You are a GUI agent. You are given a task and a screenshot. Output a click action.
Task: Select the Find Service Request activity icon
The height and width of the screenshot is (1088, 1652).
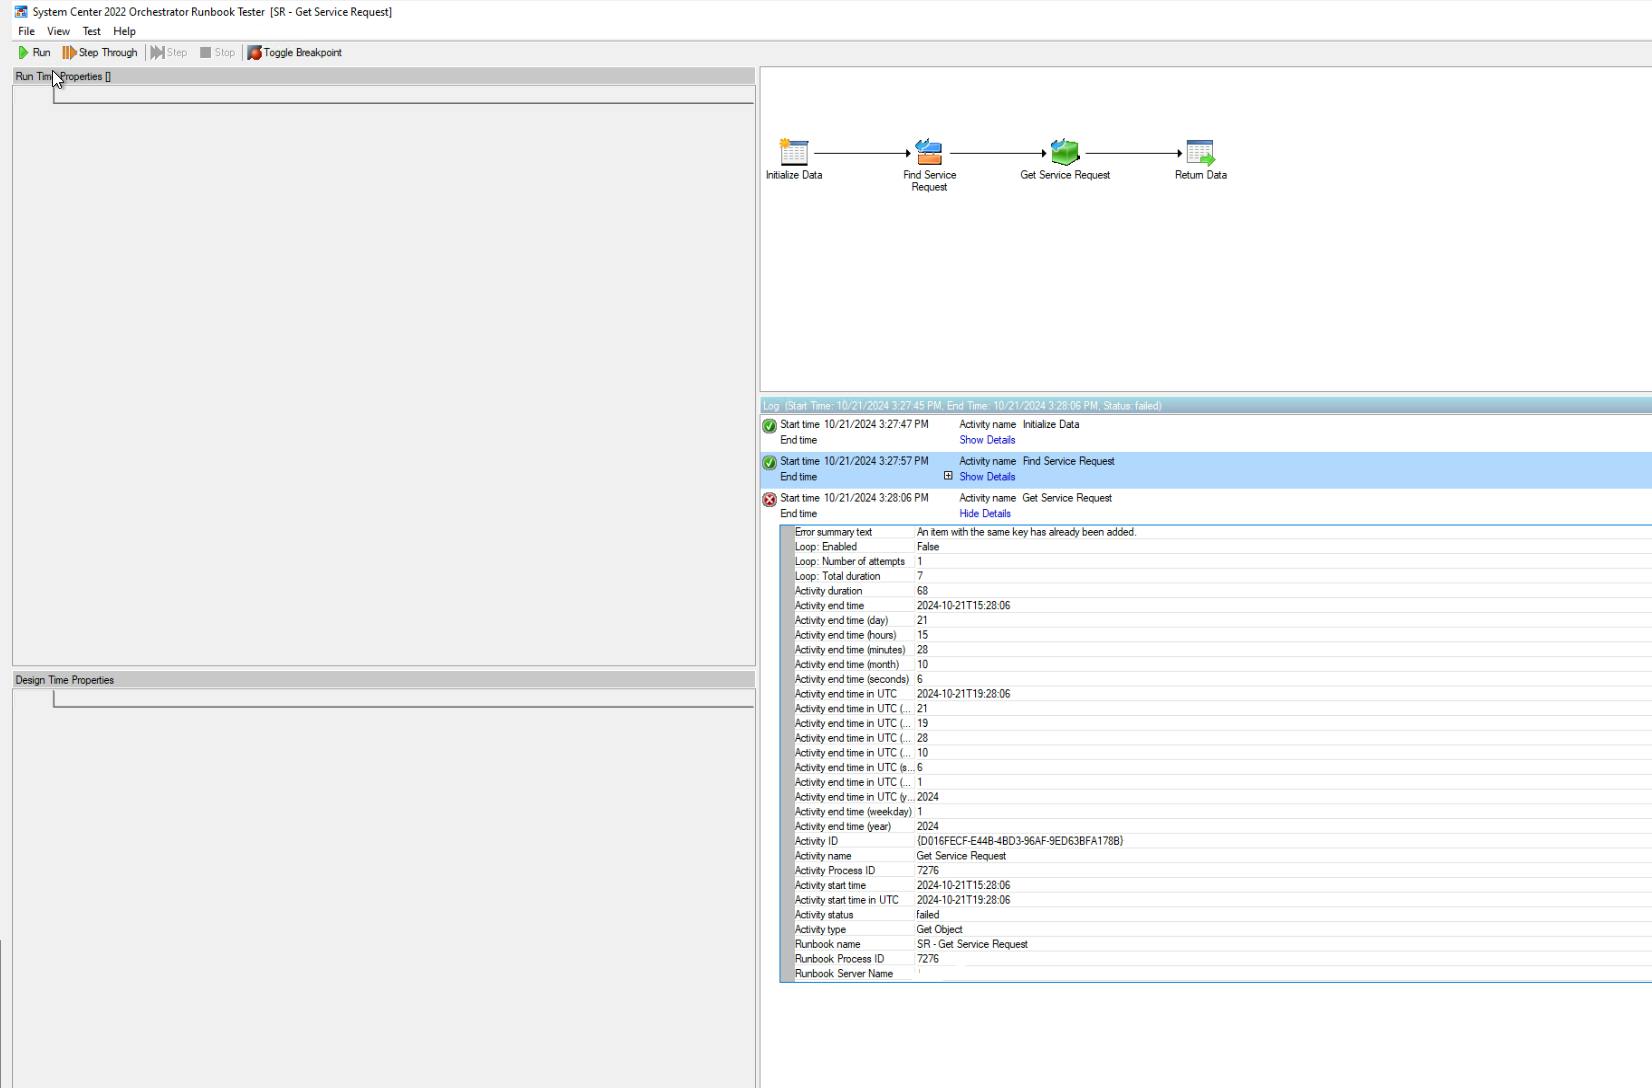tap(929, 152)
